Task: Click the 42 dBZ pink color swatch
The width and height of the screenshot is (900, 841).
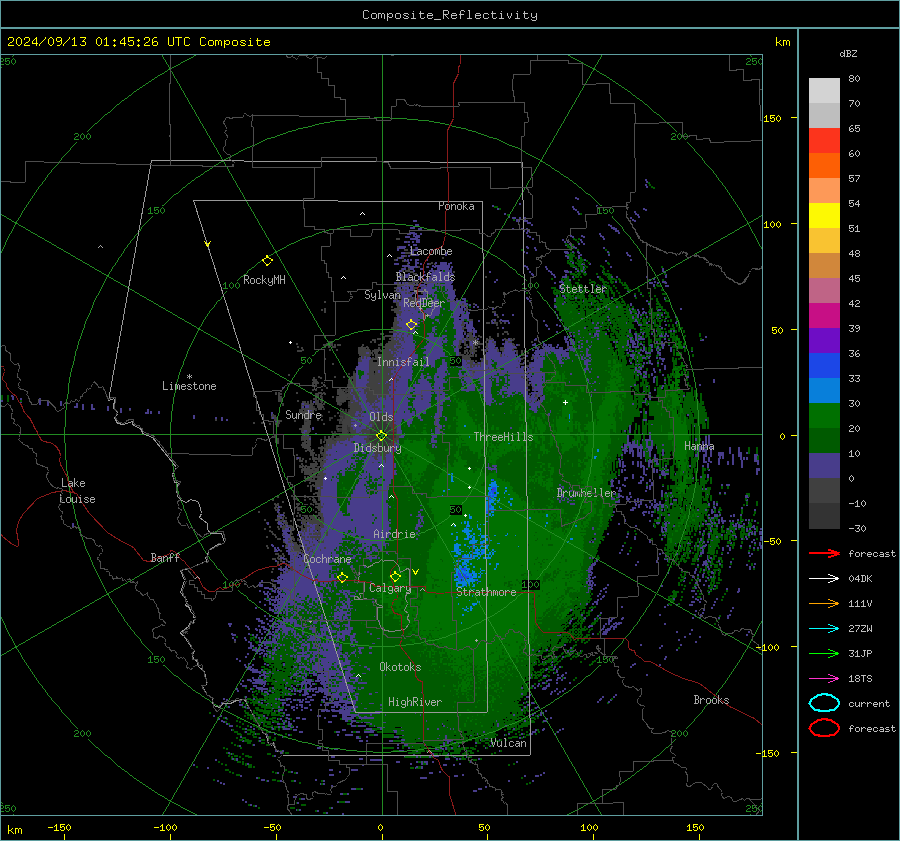Action: (824, 316)
